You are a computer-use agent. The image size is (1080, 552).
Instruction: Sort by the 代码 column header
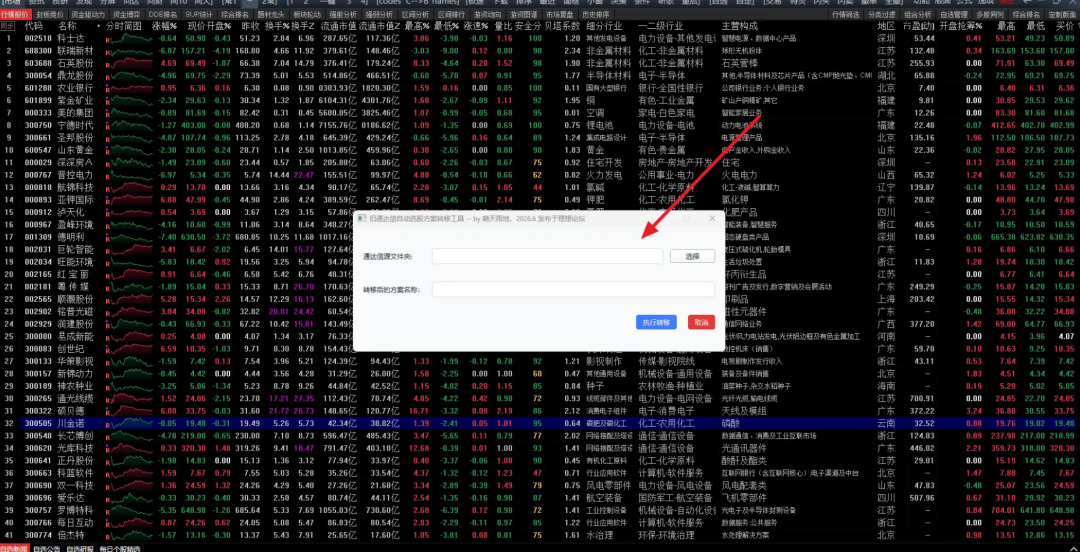click(34, 26)
